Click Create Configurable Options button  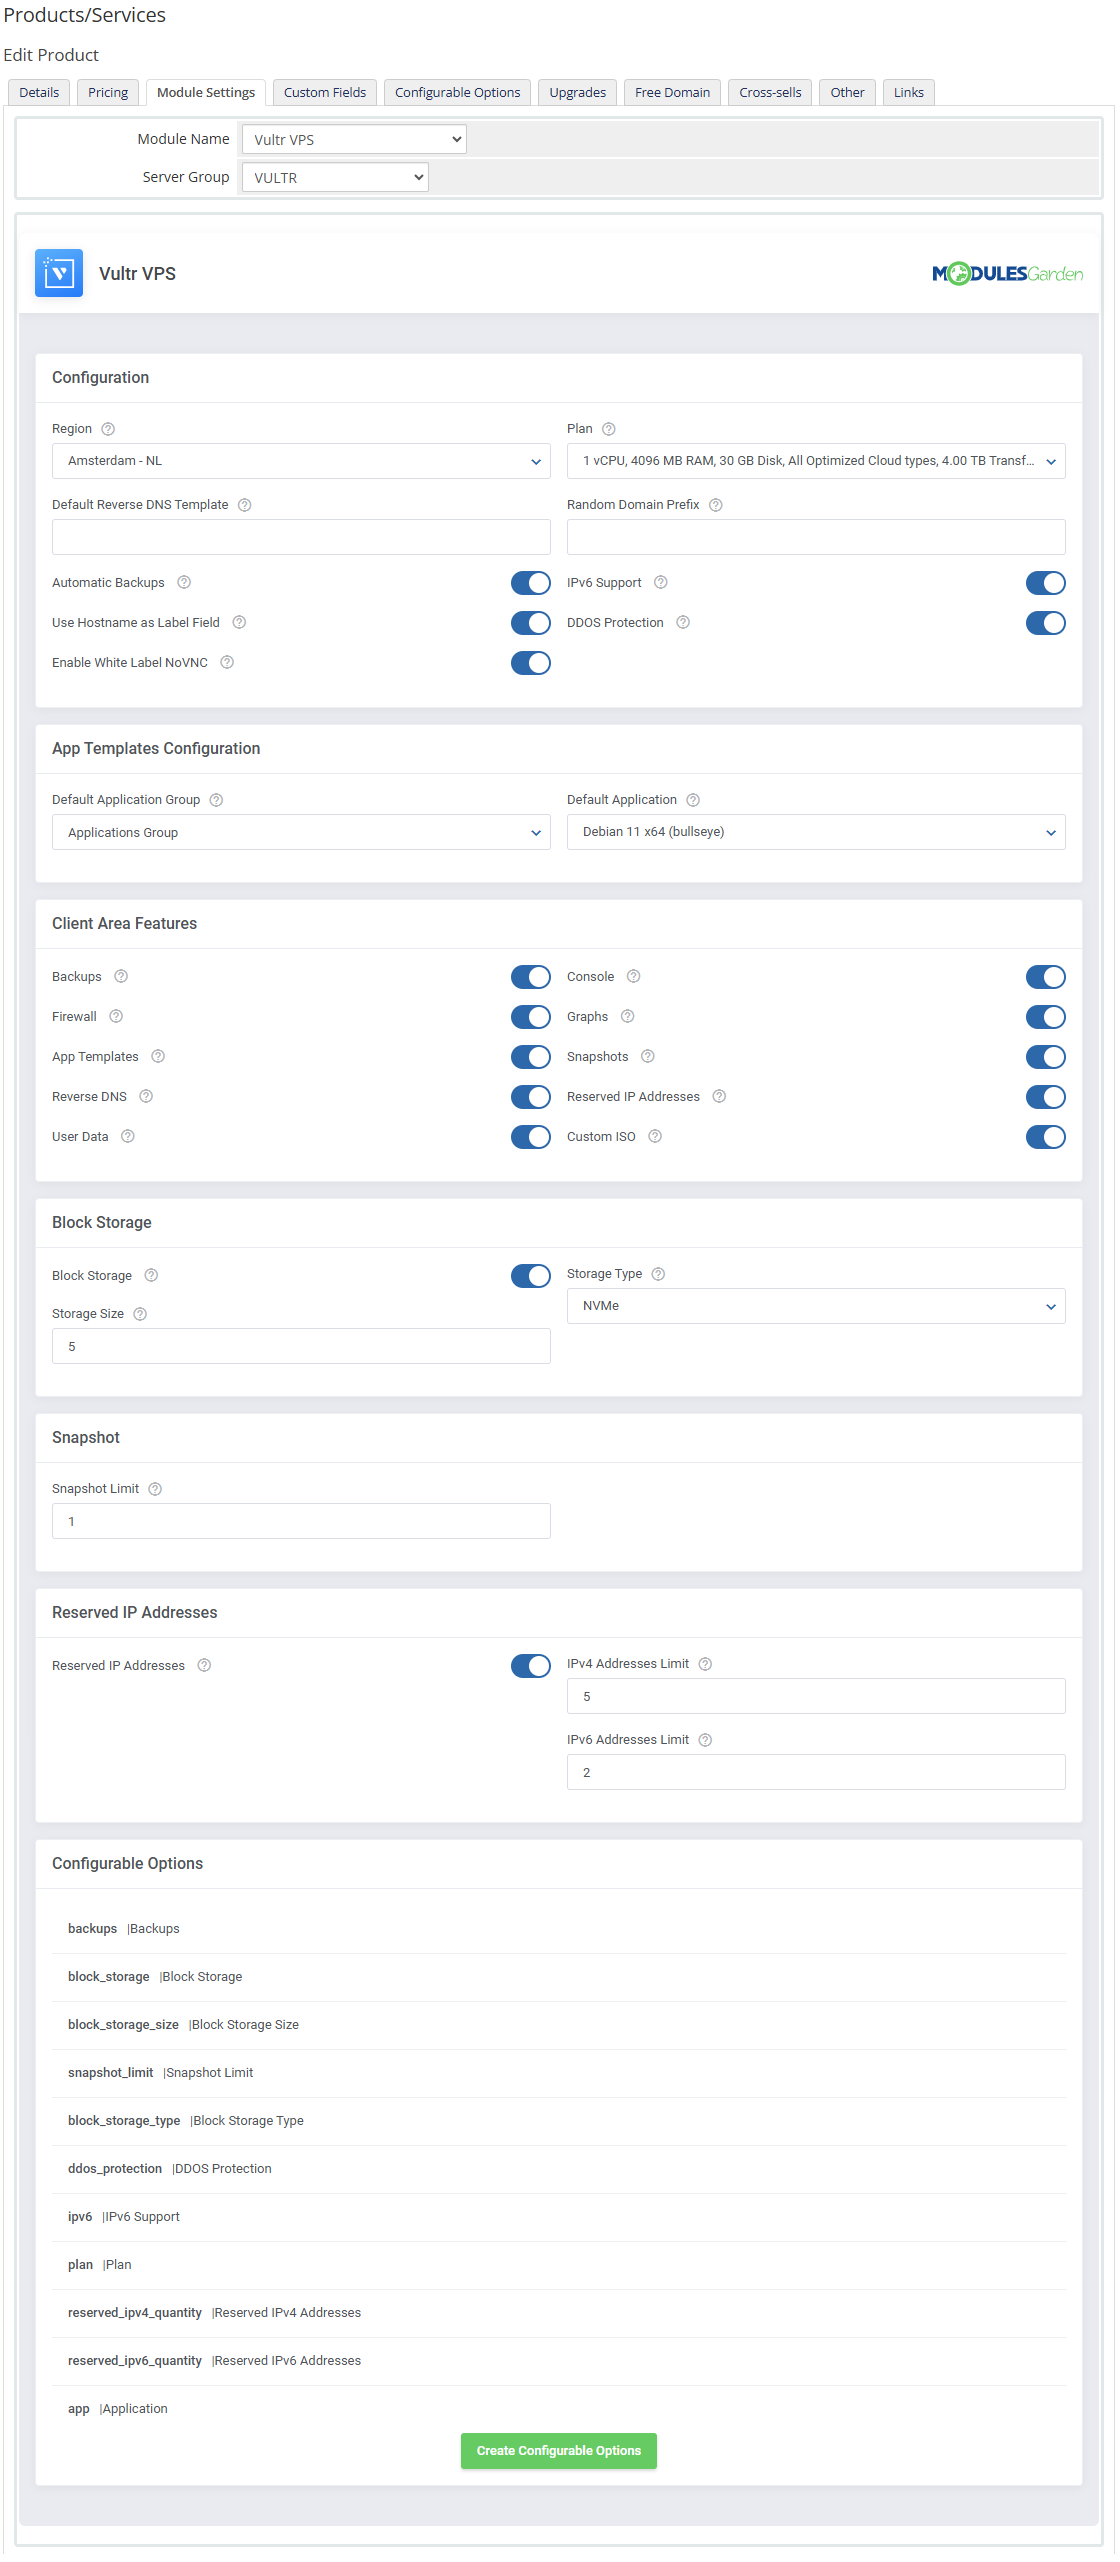[x=559, y=2451]
